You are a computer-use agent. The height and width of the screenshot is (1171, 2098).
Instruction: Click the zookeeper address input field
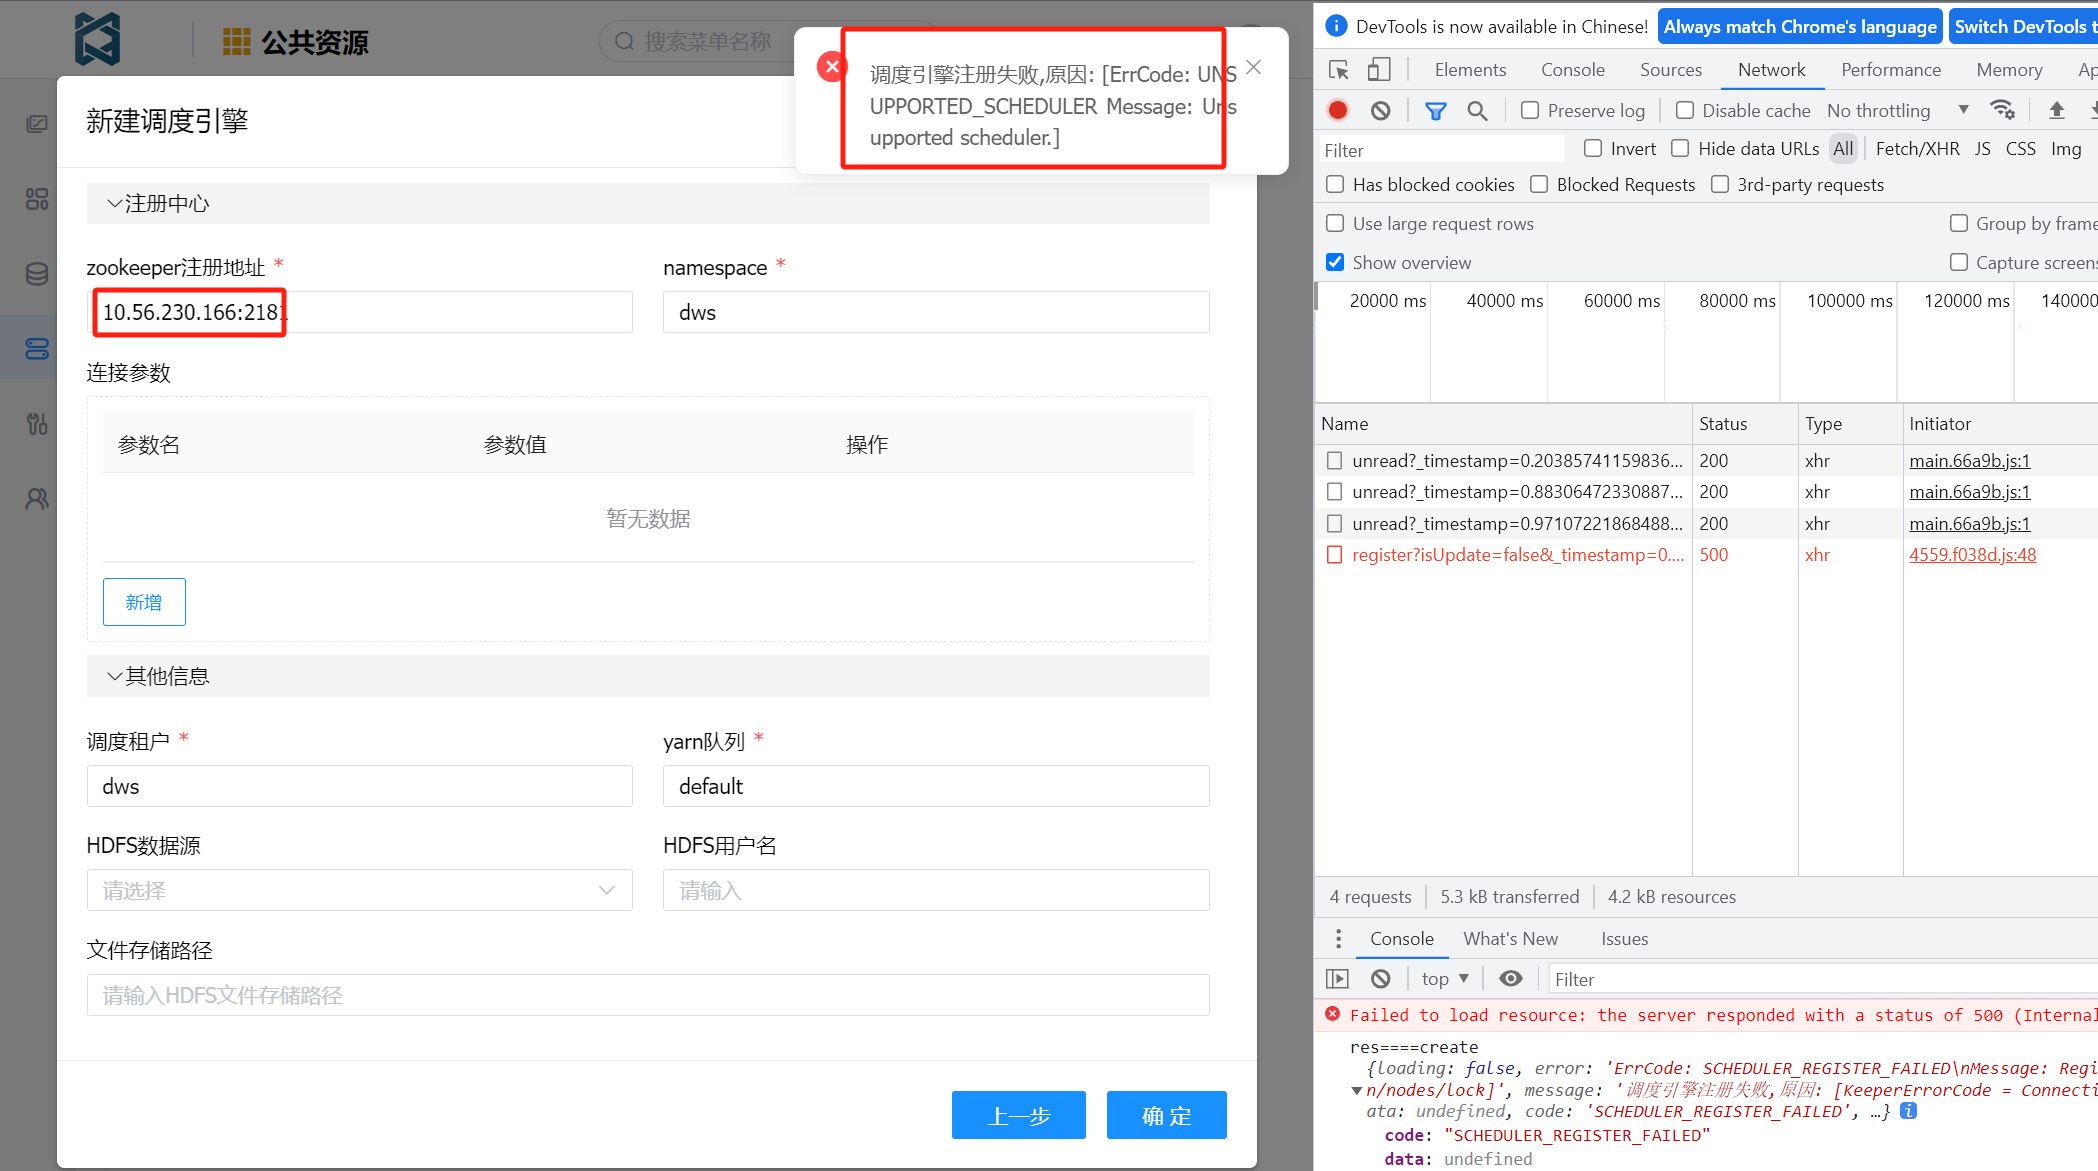point(359,313)
